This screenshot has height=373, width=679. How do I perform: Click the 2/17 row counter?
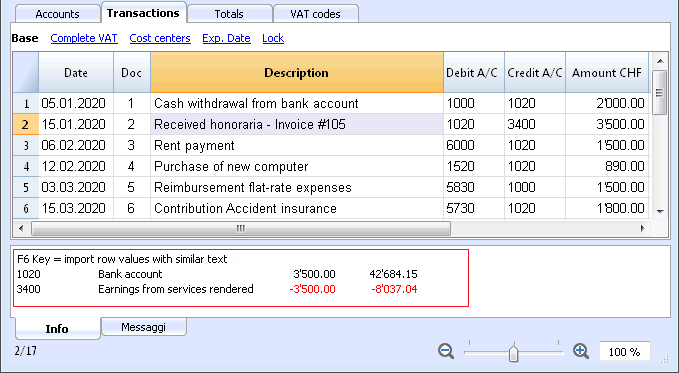[26, 351]
